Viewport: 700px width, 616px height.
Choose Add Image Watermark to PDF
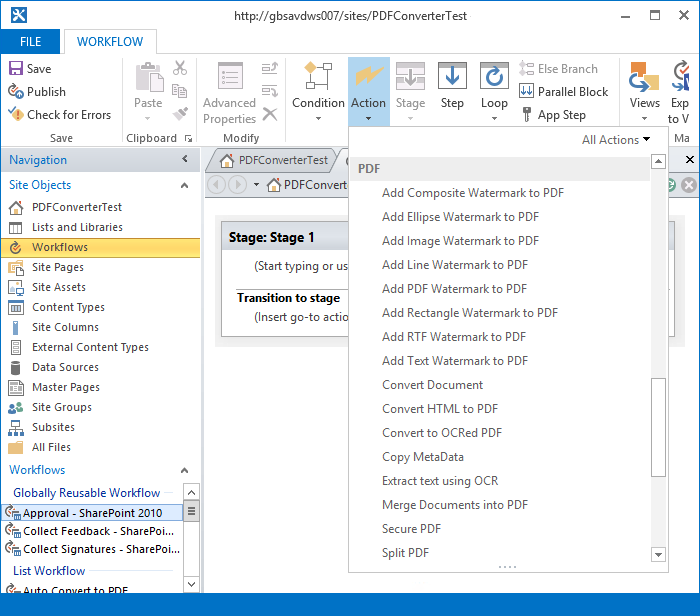460,241
